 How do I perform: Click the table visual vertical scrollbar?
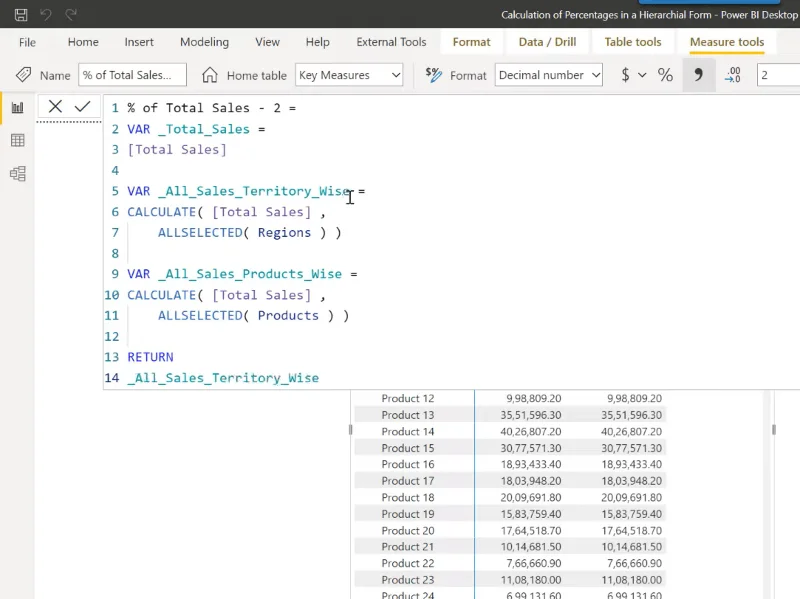click(x=766, y=494)
